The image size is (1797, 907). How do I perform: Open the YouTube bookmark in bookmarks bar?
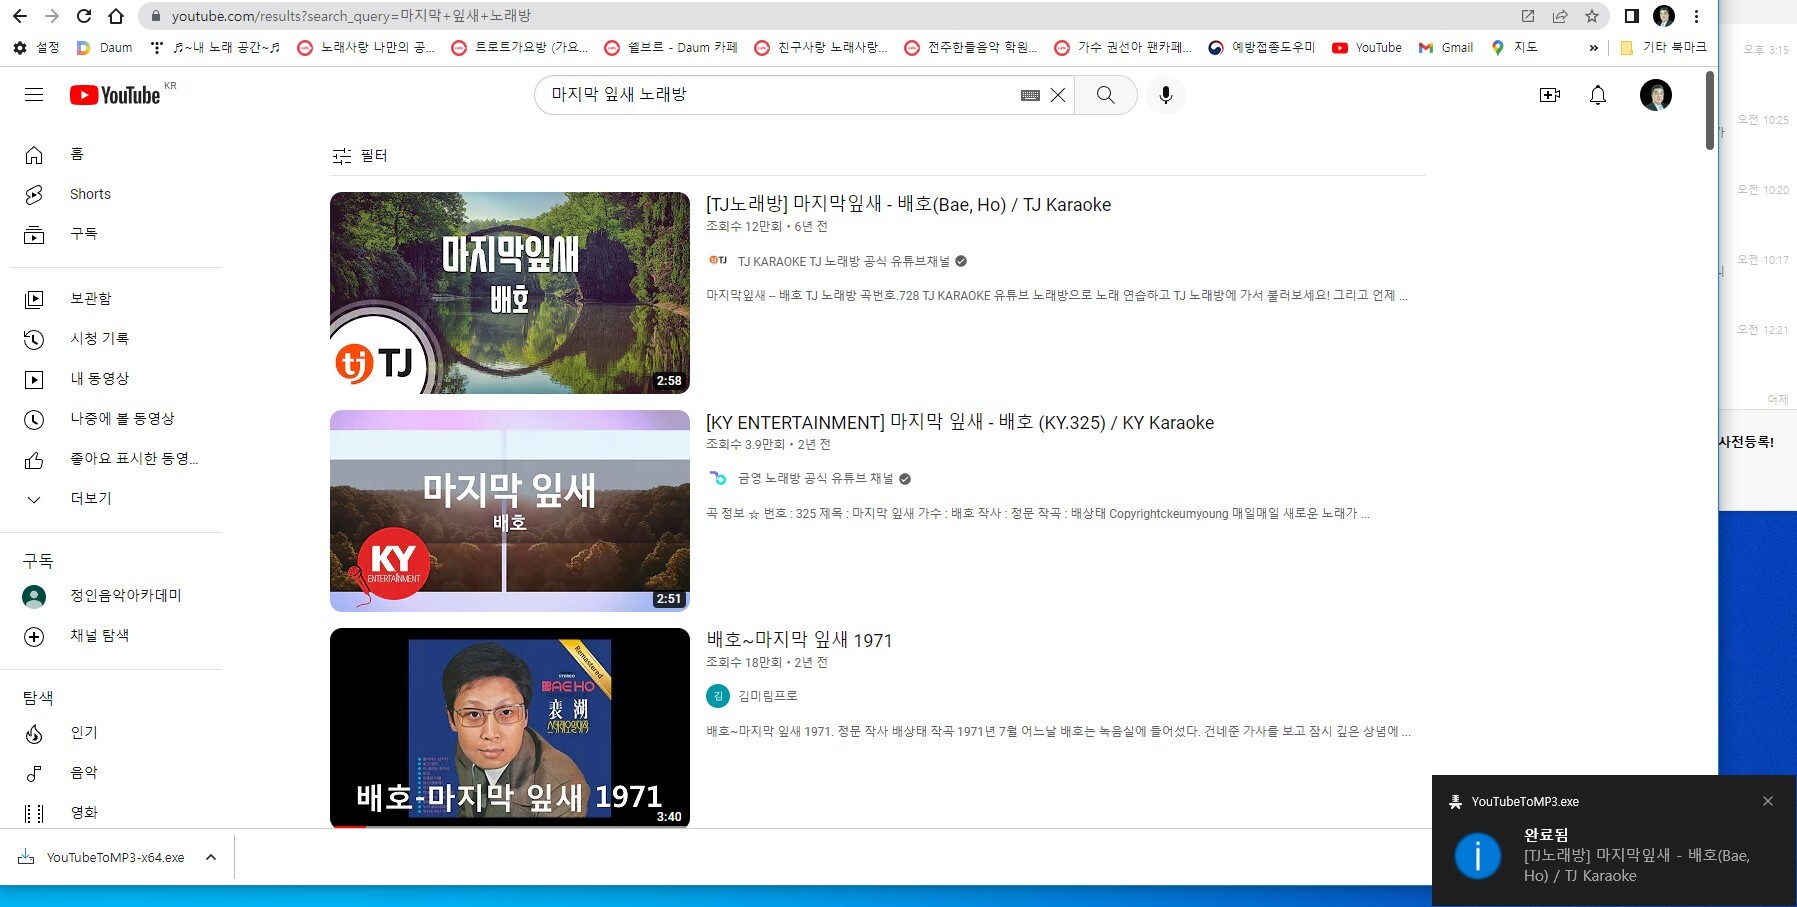(1367, 47)
